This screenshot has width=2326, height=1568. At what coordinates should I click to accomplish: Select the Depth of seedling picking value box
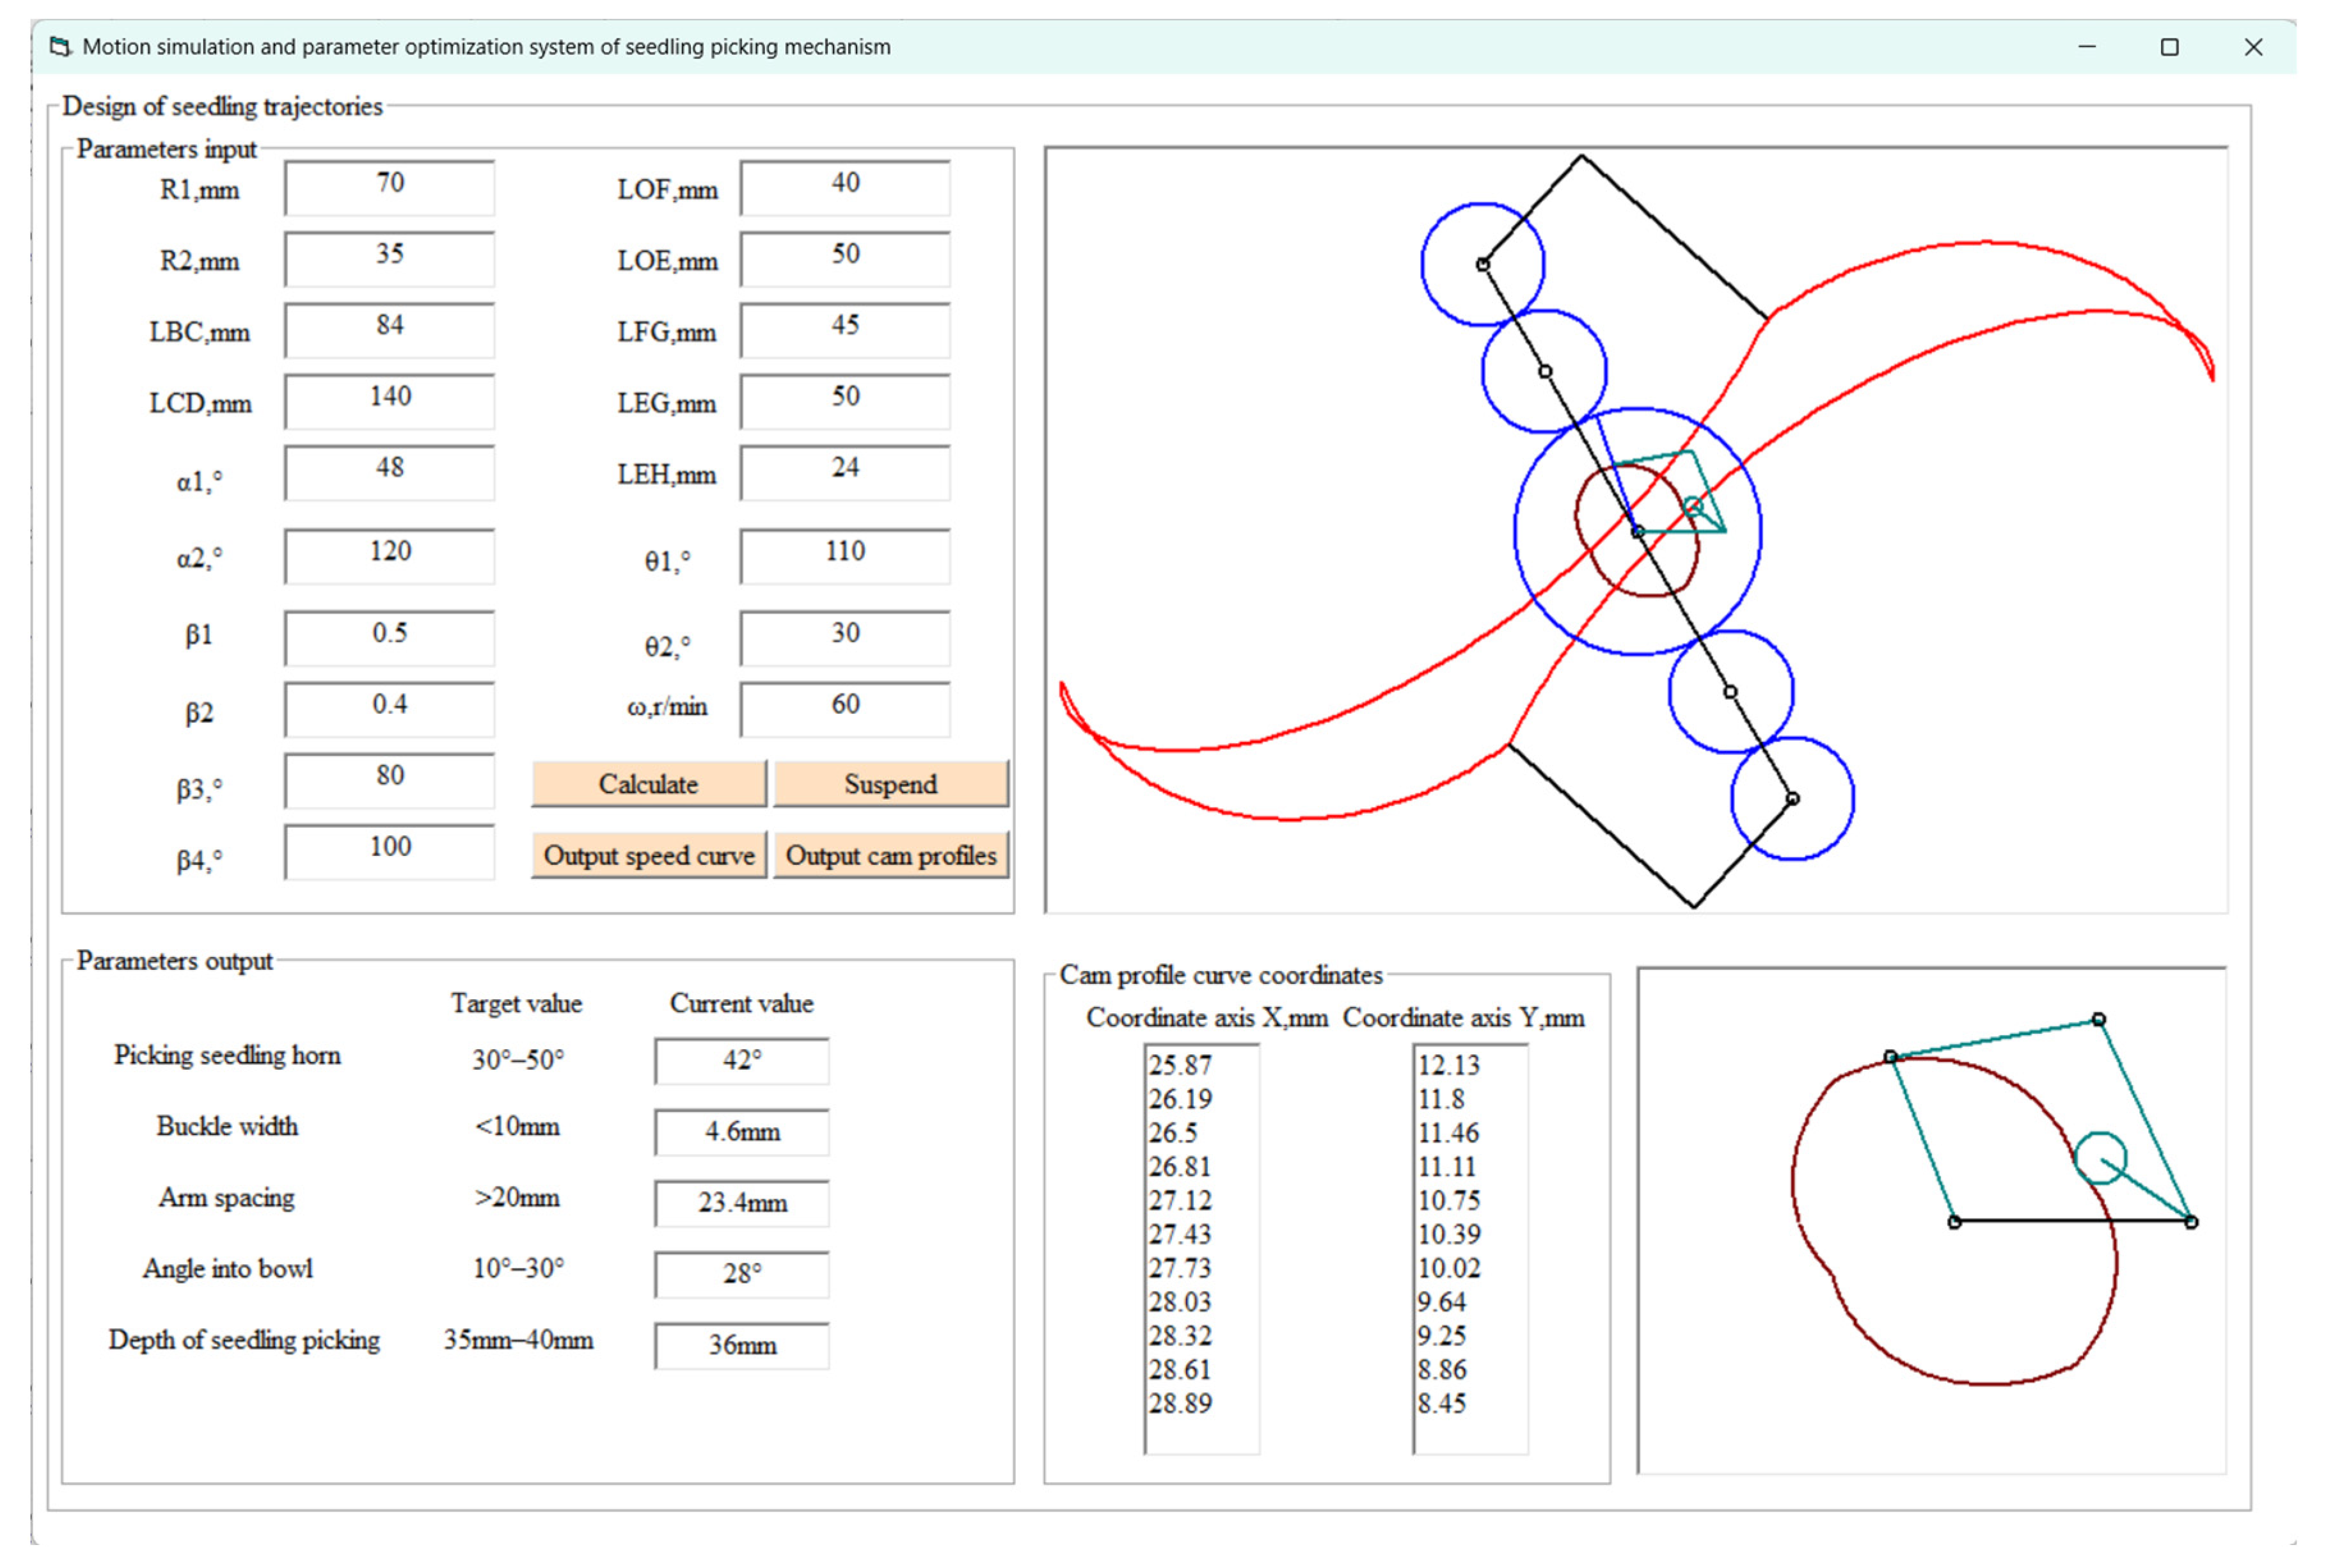[x=741, y=1346]
